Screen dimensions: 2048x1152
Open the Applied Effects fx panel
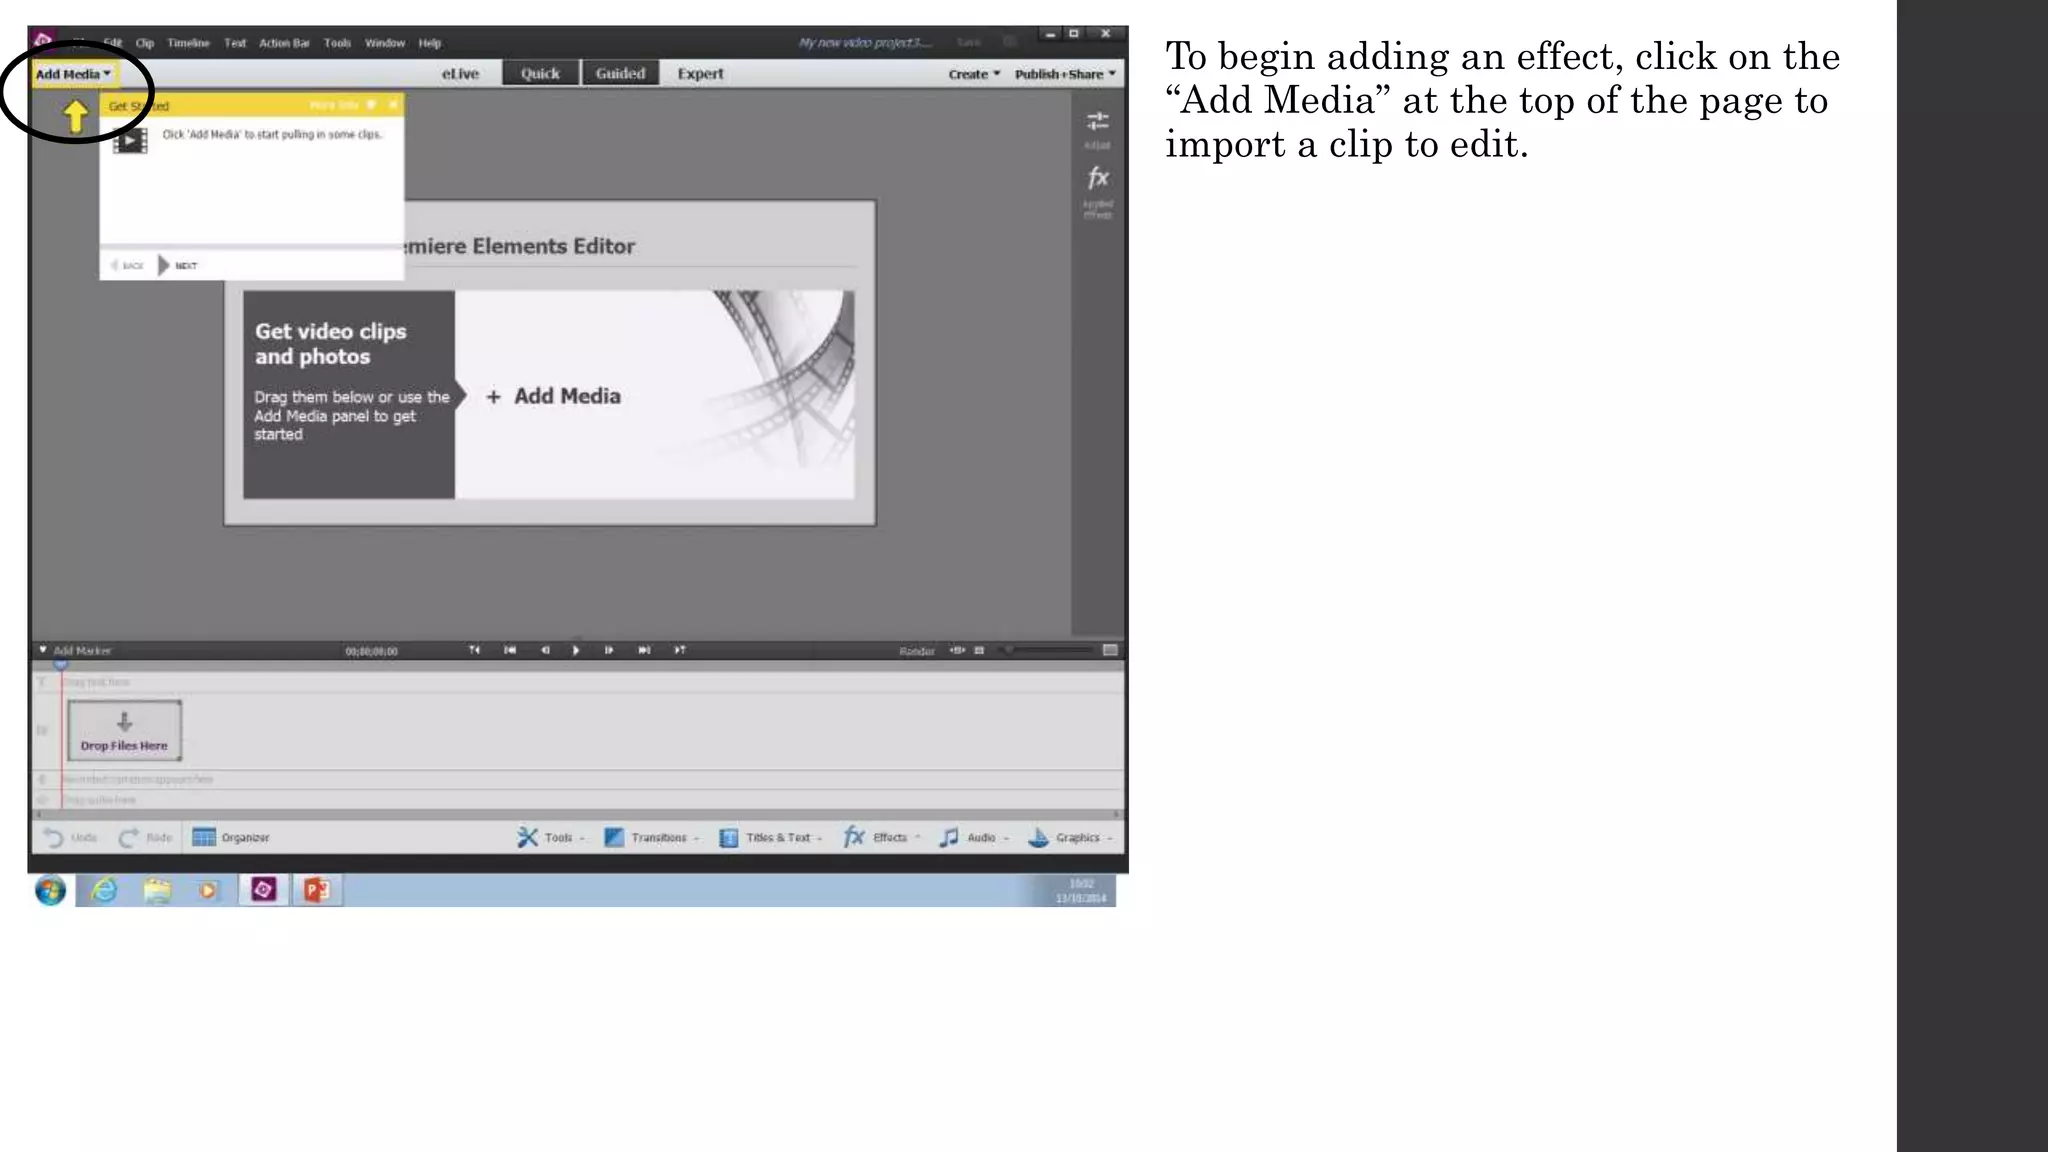tap(1097, 180)
